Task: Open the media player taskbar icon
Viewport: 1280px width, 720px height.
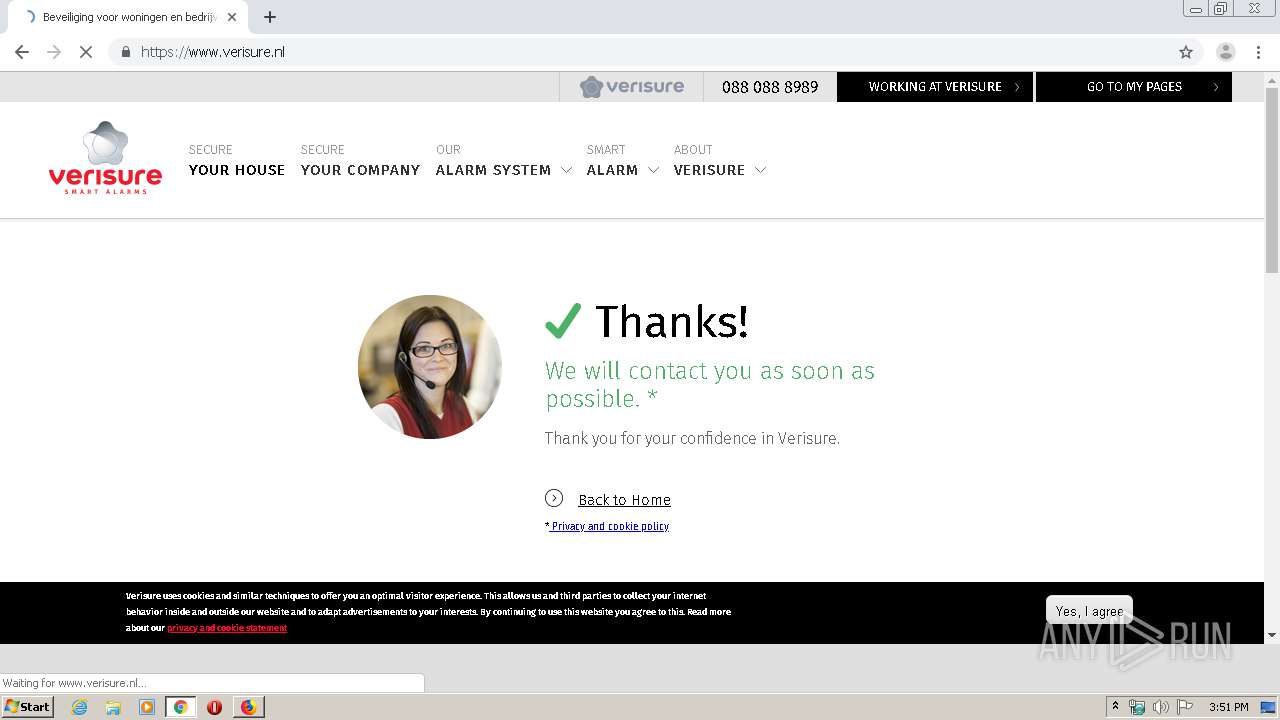Action: [x=147, y=707]
